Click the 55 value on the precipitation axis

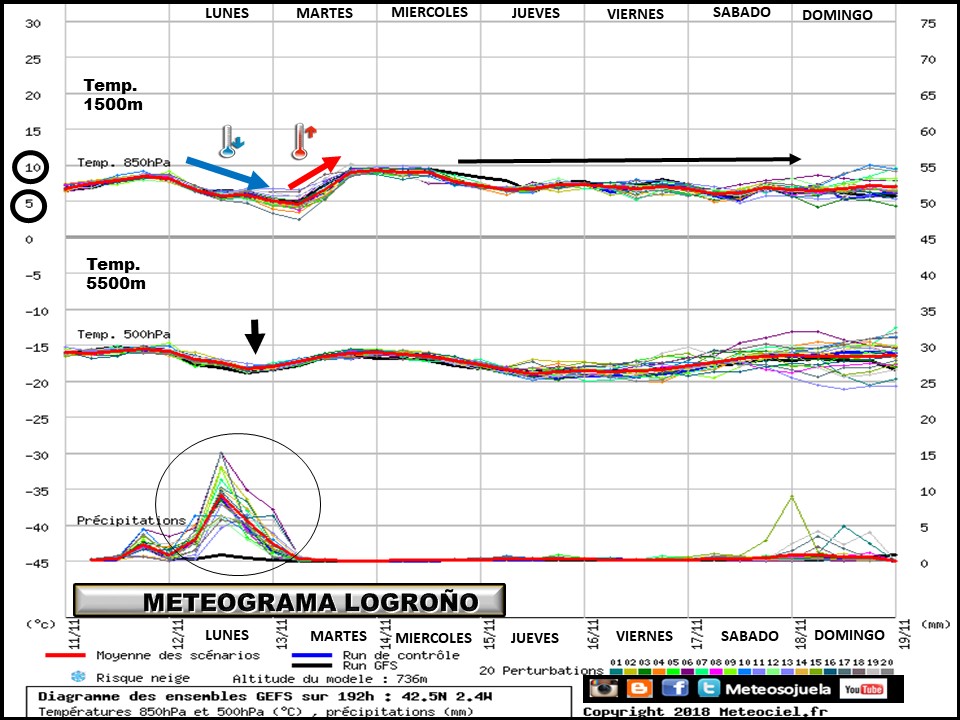928,167
